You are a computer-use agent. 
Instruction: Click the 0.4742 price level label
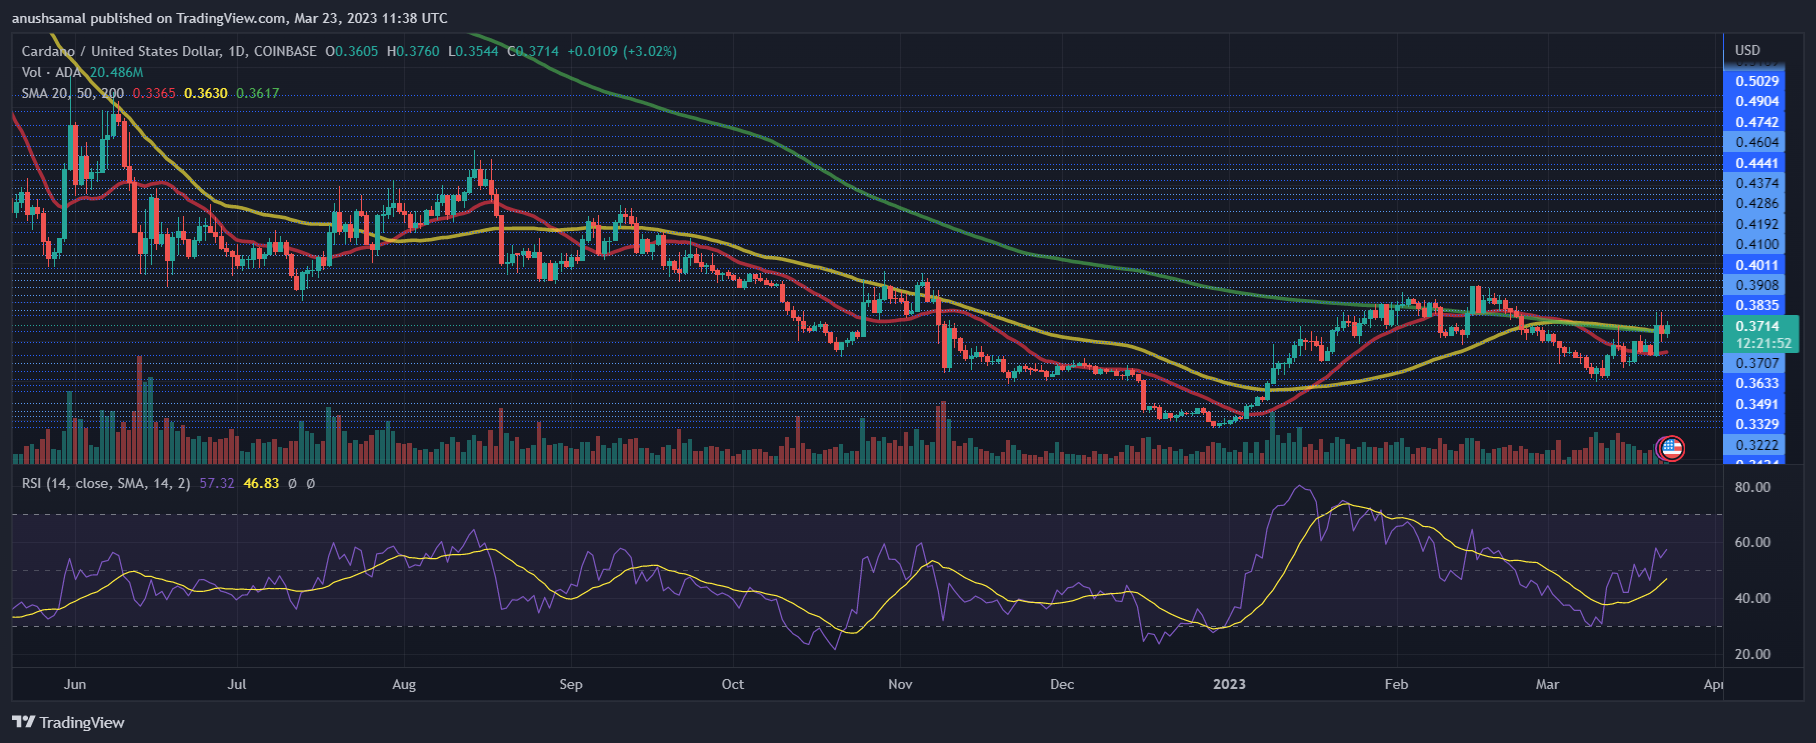1757,122
